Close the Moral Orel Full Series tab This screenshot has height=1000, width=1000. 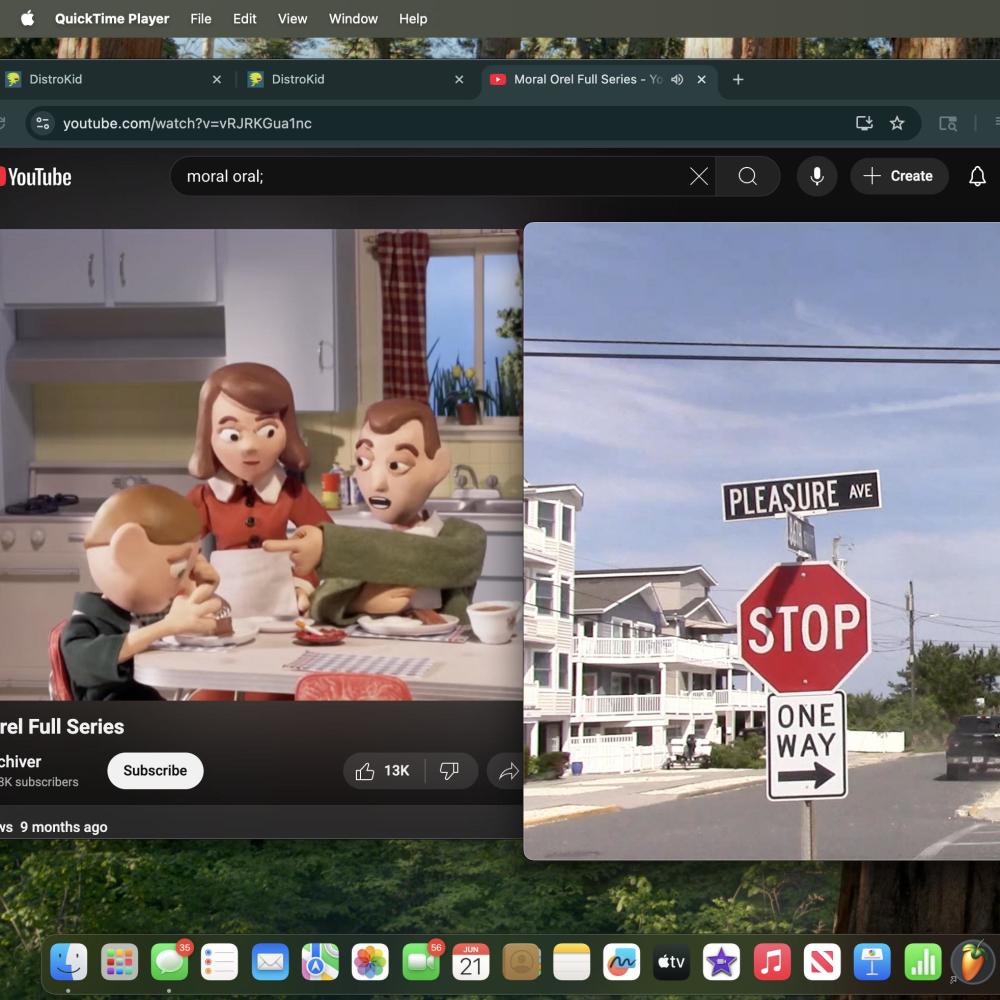[x=702, y=79]
